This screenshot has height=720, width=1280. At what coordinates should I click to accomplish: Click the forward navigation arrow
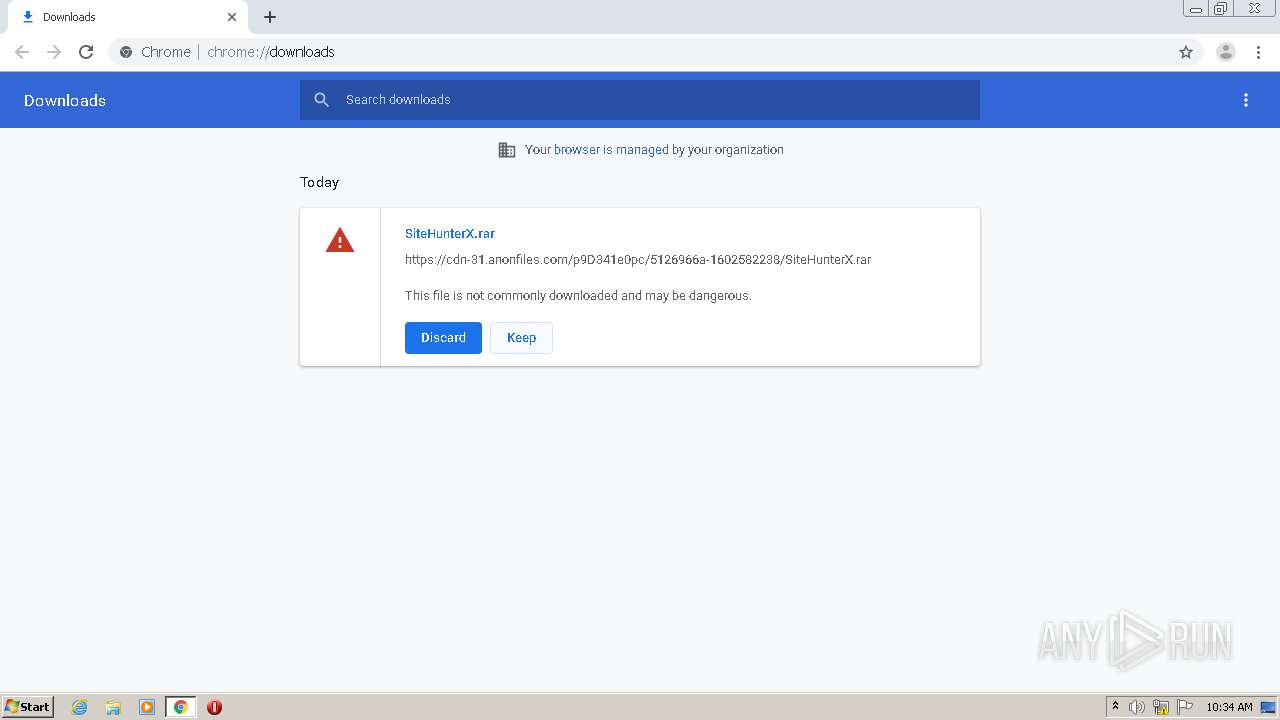click(54, 52)
